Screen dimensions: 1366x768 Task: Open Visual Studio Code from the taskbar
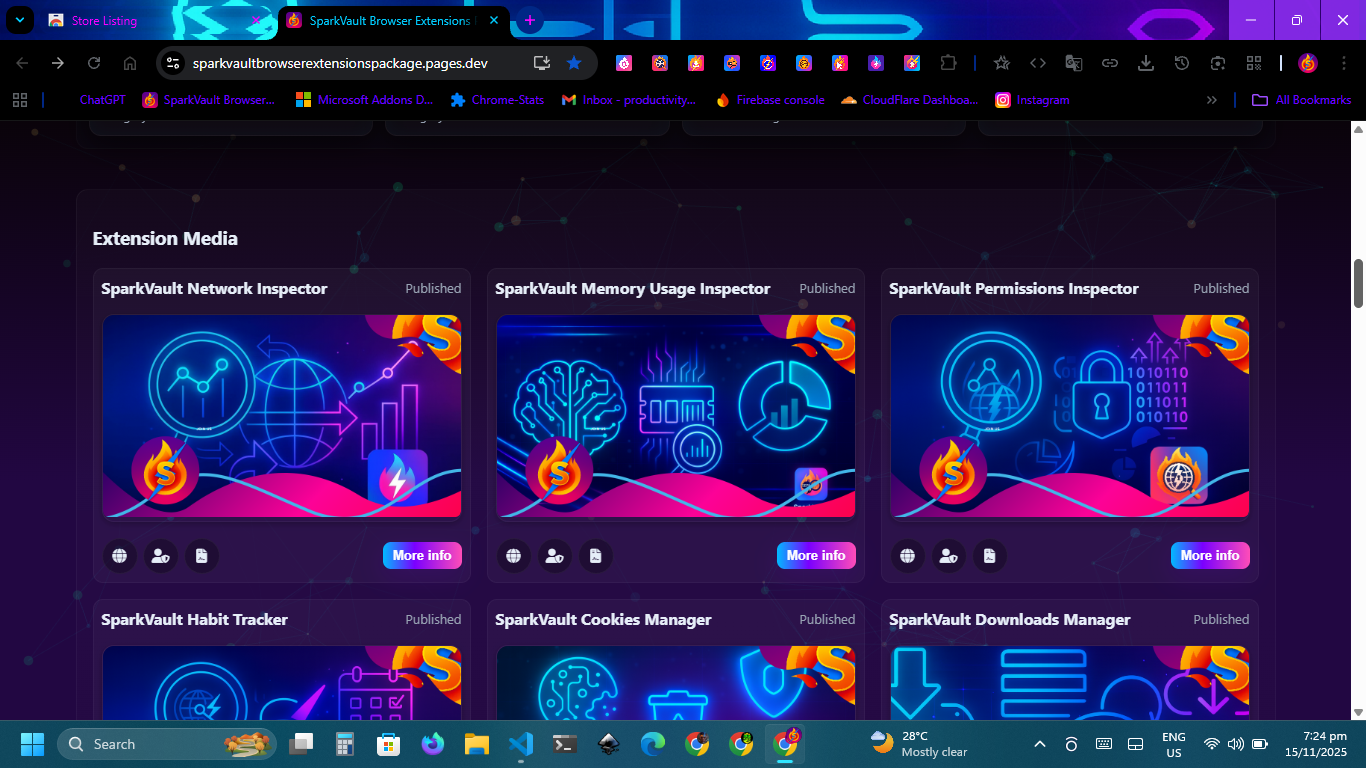point(520,744)
